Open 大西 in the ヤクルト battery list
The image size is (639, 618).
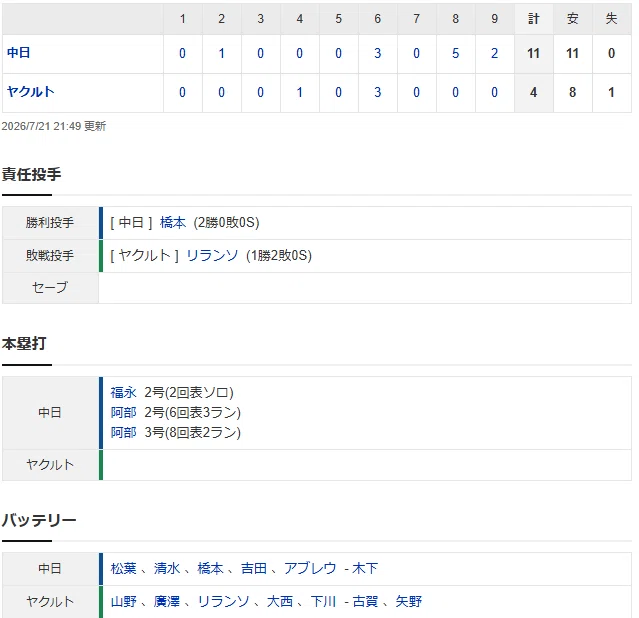tap(280, 601)
